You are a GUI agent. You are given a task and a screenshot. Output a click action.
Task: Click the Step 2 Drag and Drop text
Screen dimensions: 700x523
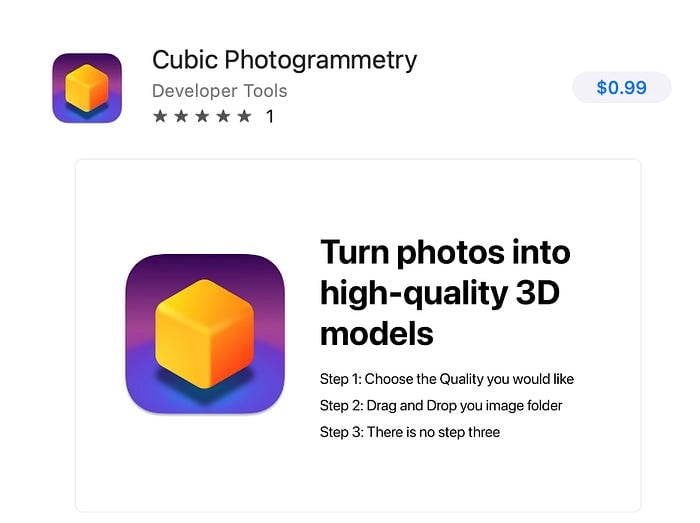tap(441, 406)
